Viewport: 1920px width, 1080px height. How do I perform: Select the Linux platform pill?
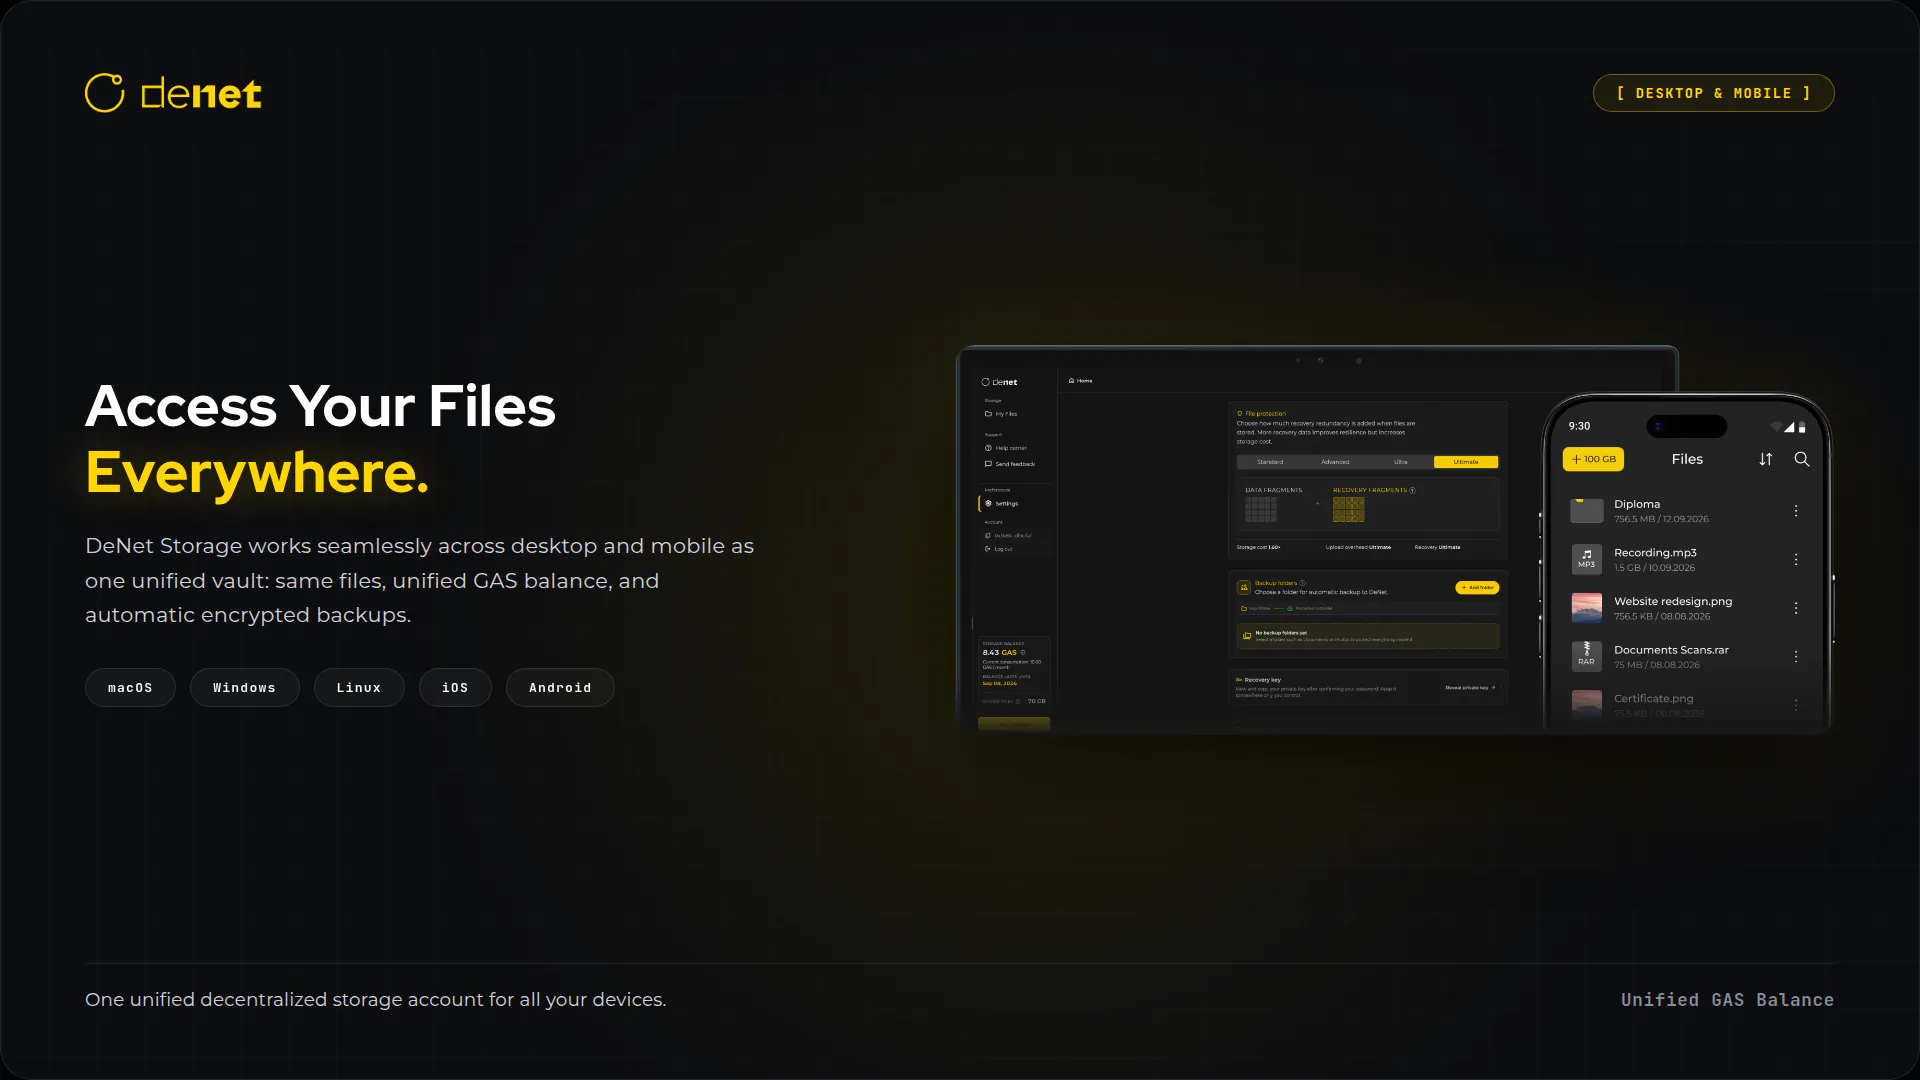(359, 688)
